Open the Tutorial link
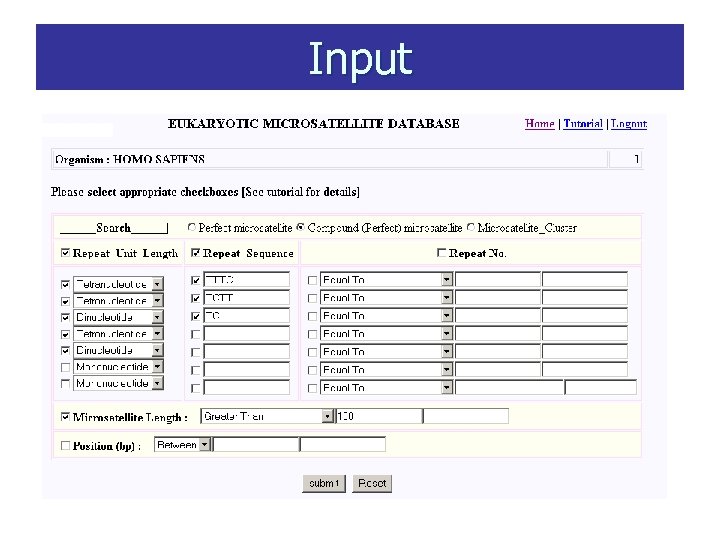Image resolution: width=720 pixels, height=540 pixels. tap(583, 124)
